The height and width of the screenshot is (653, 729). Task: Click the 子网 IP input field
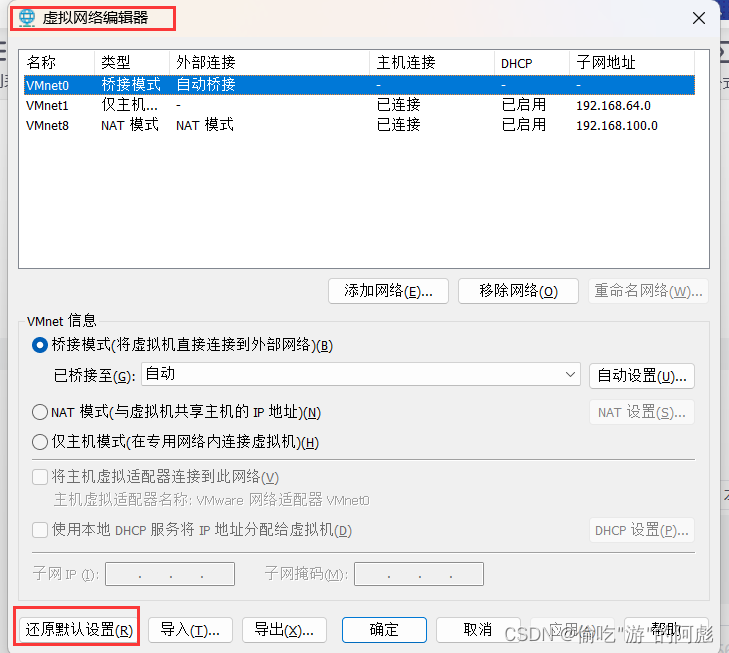[x=170, y=574]
